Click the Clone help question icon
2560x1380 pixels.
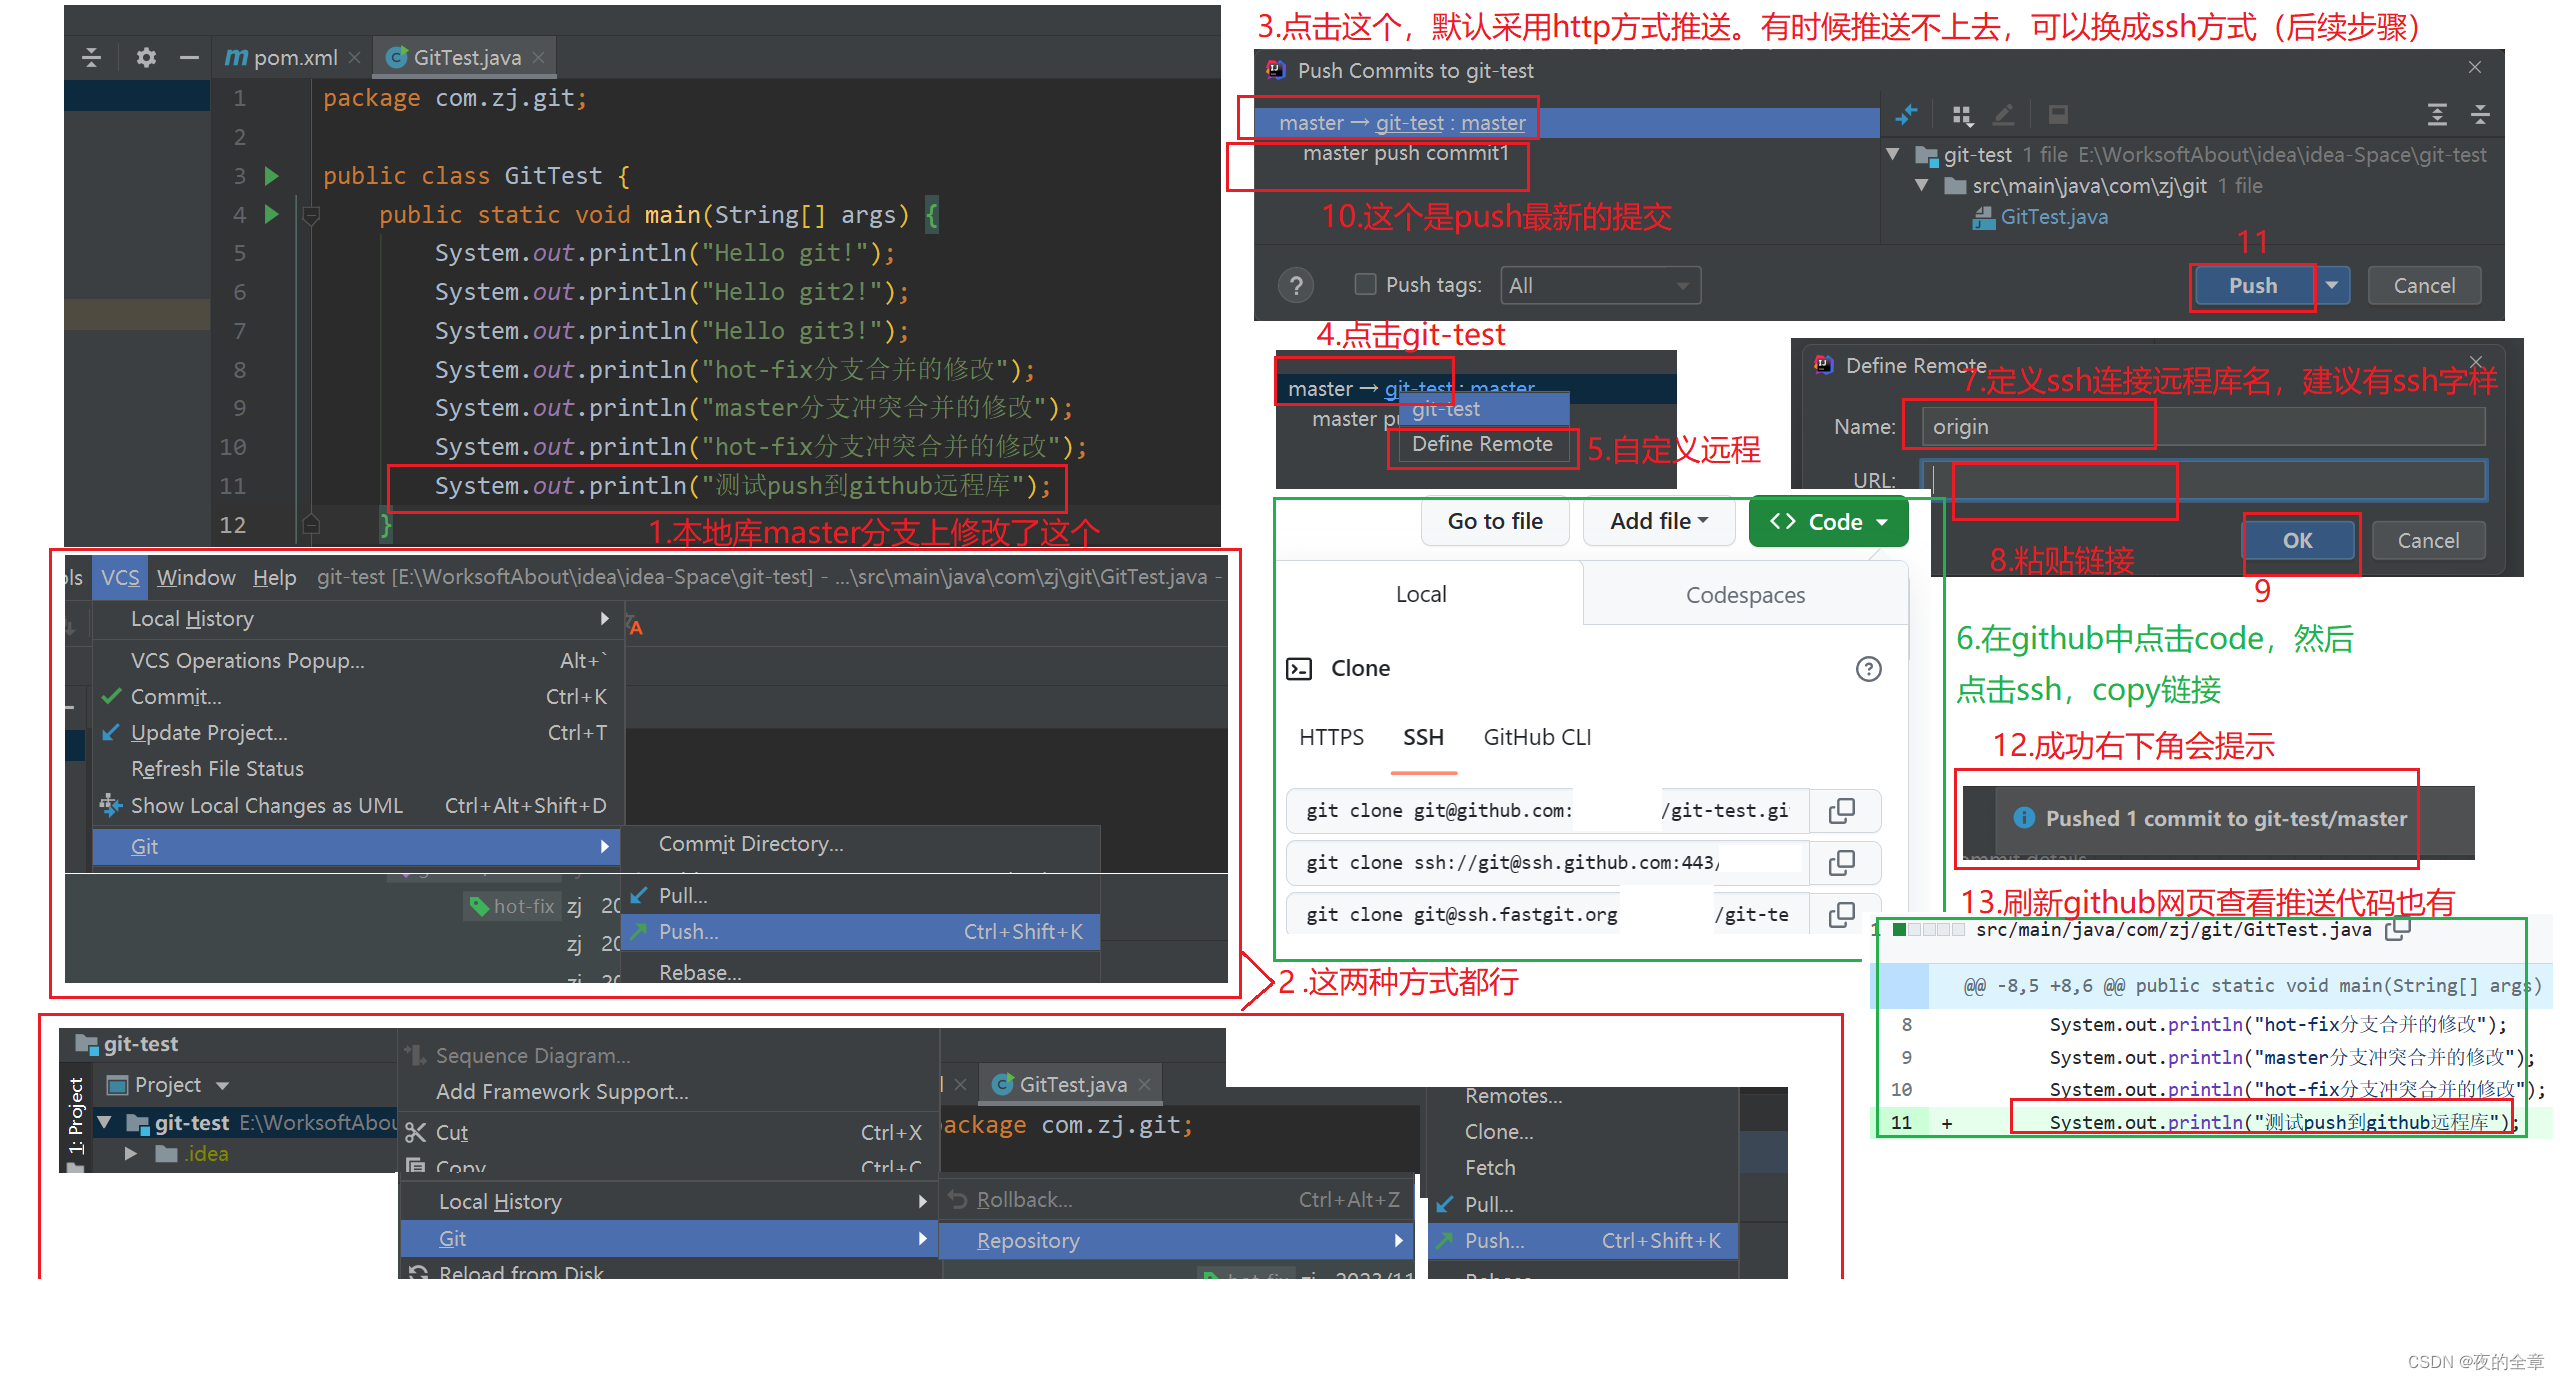1868,669
